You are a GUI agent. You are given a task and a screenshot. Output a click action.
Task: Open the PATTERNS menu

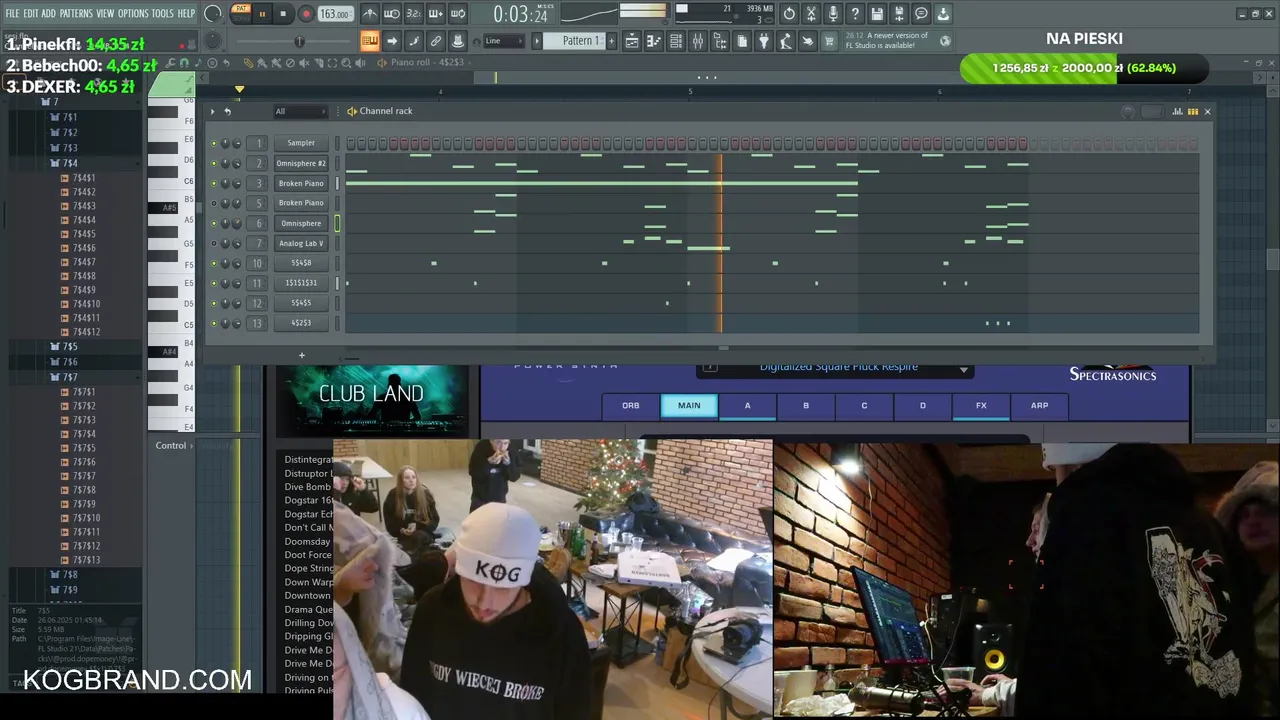click(76, 13)
